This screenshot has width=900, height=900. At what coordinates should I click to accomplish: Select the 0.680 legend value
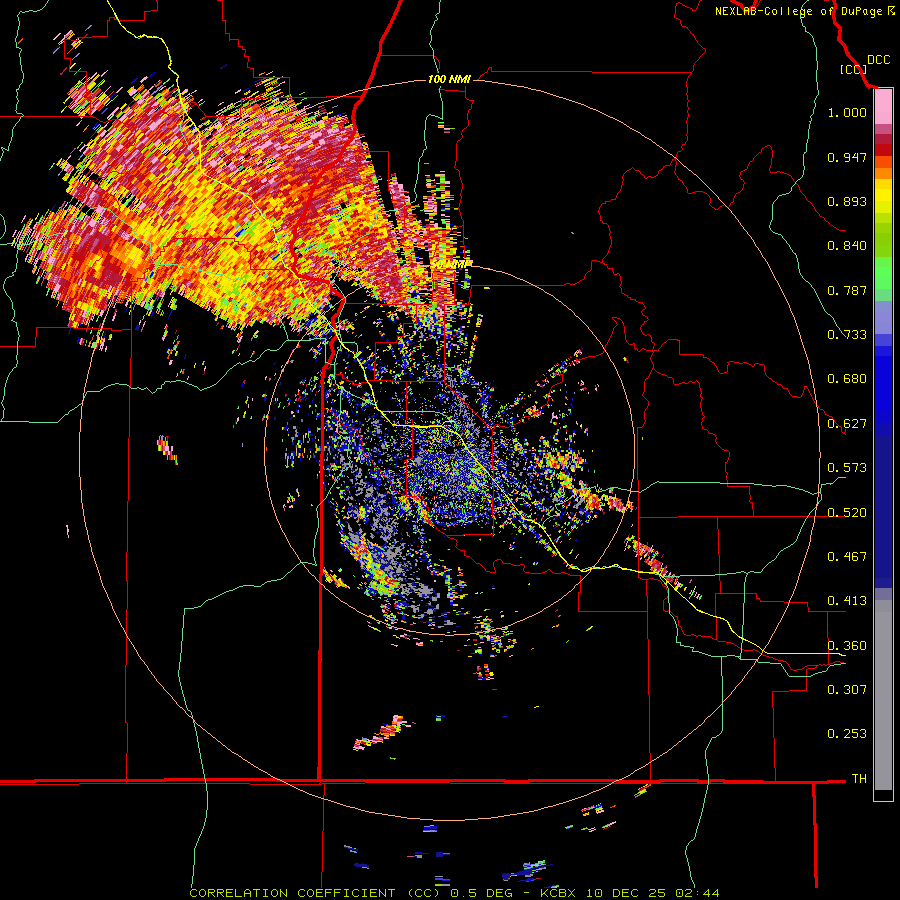click(847, 379)
